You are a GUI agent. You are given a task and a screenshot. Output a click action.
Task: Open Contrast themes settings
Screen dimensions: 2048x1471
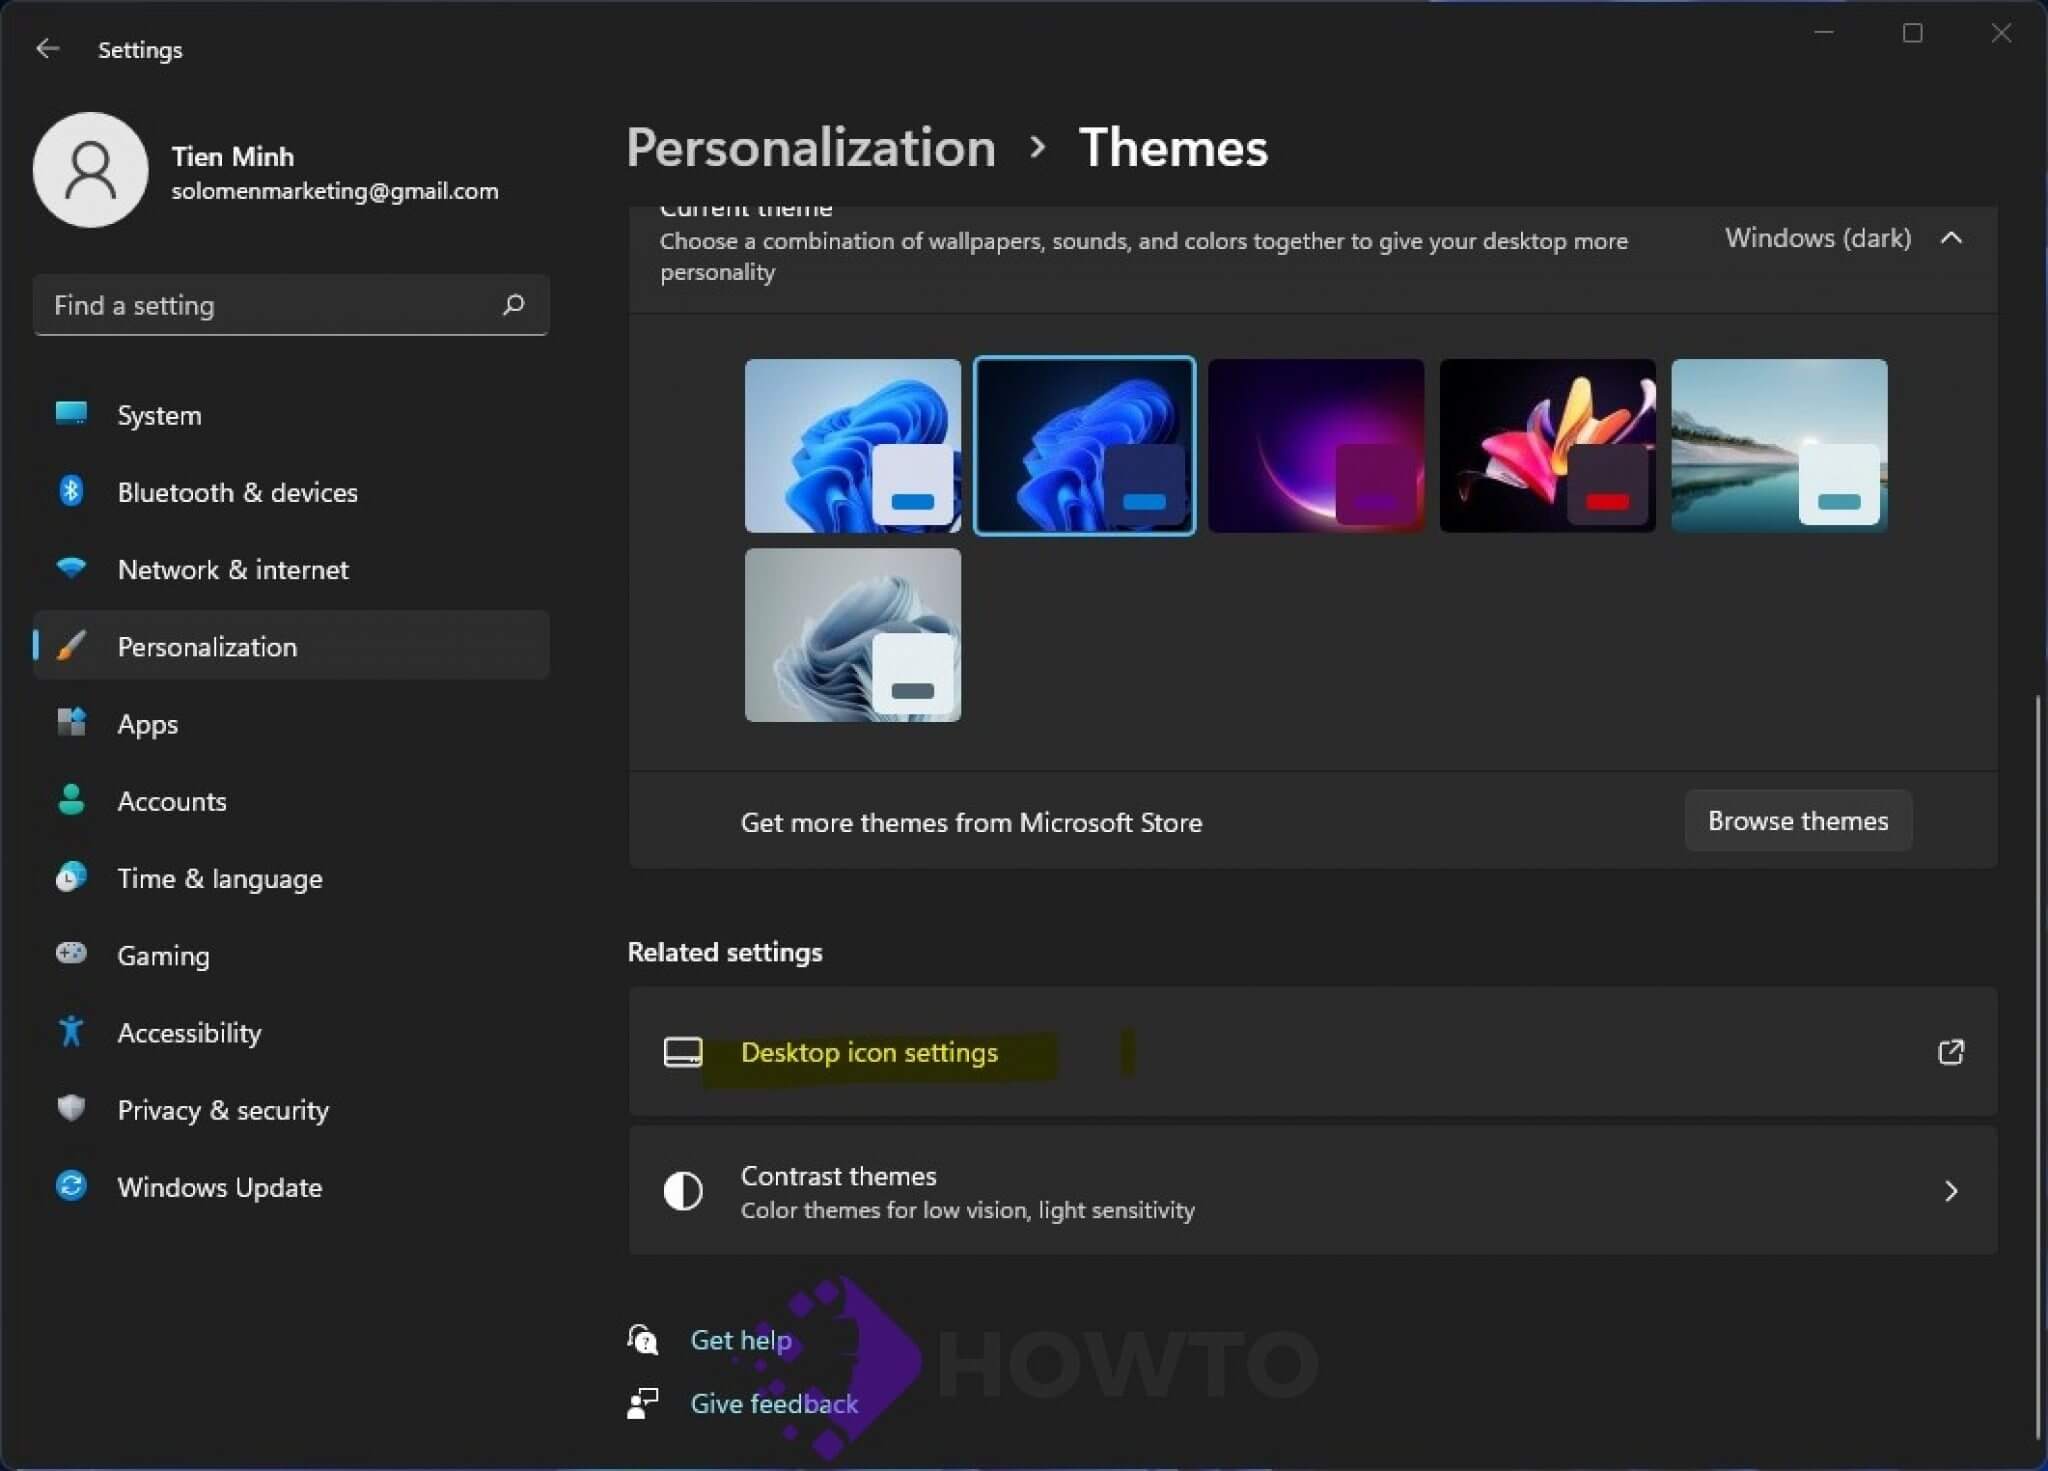tap(1313, 1191)
